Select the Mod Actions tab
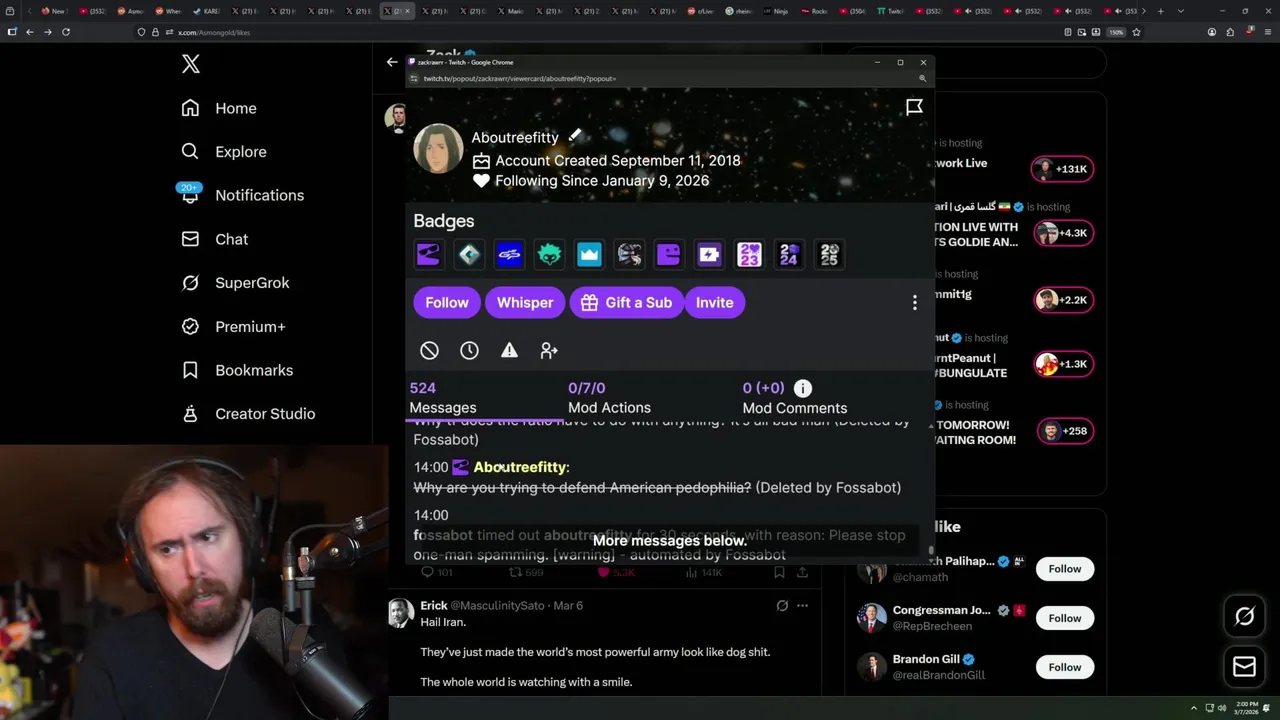 (609, 398)
